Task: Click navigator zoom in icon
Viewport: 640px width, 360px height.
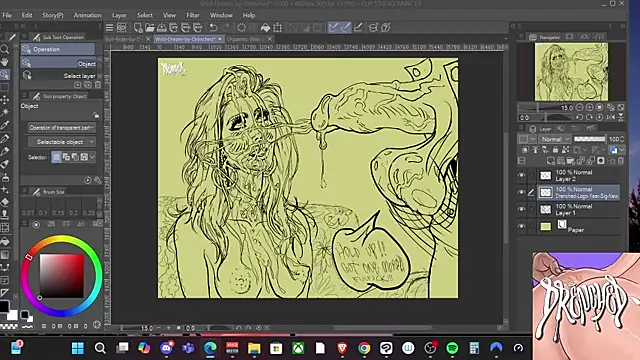Action: pos(590,107)
